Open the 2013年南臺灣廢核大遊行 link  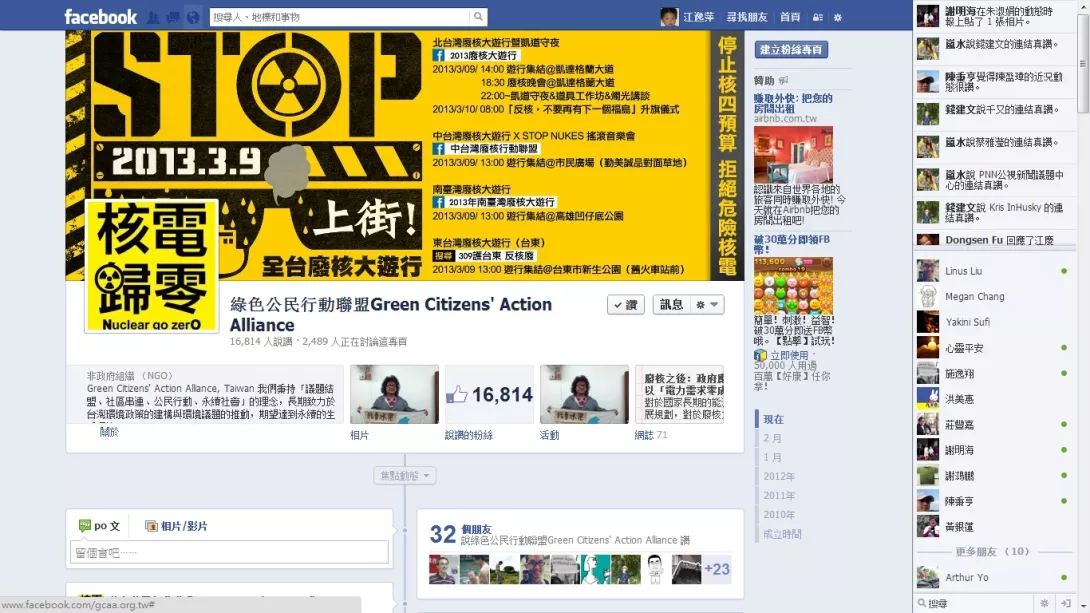pos(495,202)
